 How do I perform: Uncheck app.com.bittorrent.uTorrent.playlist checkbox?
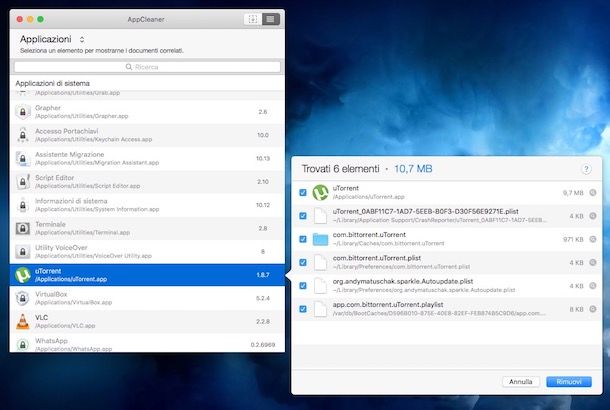pyautogui.click(x=303, y=309)
